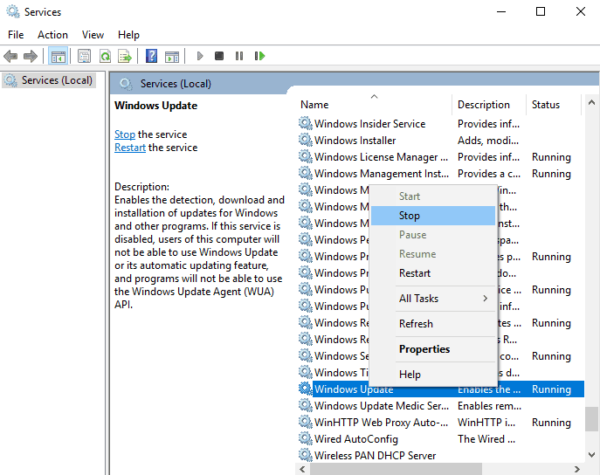Screen dimensions: 600x475
Task: Click the Restart the service link
Action: click(130, 147)
